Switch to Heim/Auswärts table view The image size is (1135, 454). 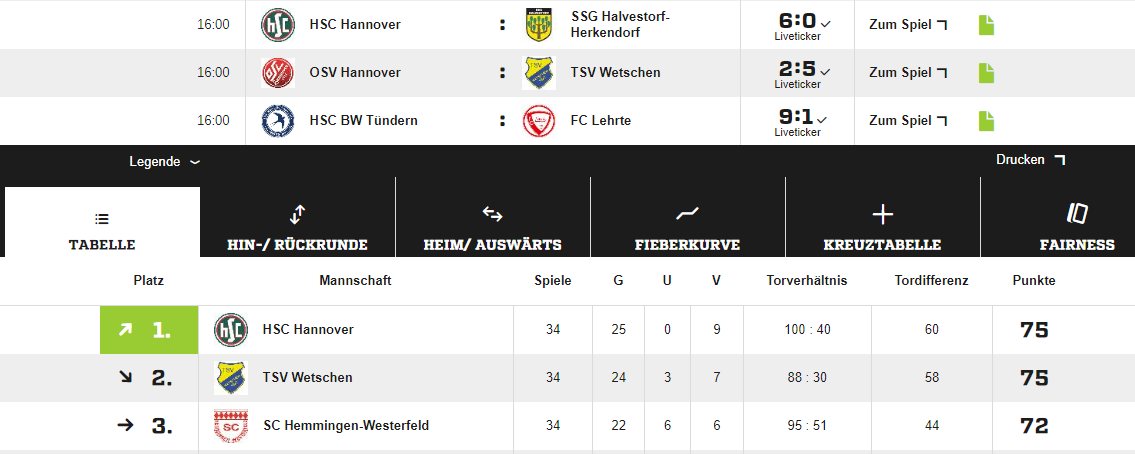pos(492,228)
